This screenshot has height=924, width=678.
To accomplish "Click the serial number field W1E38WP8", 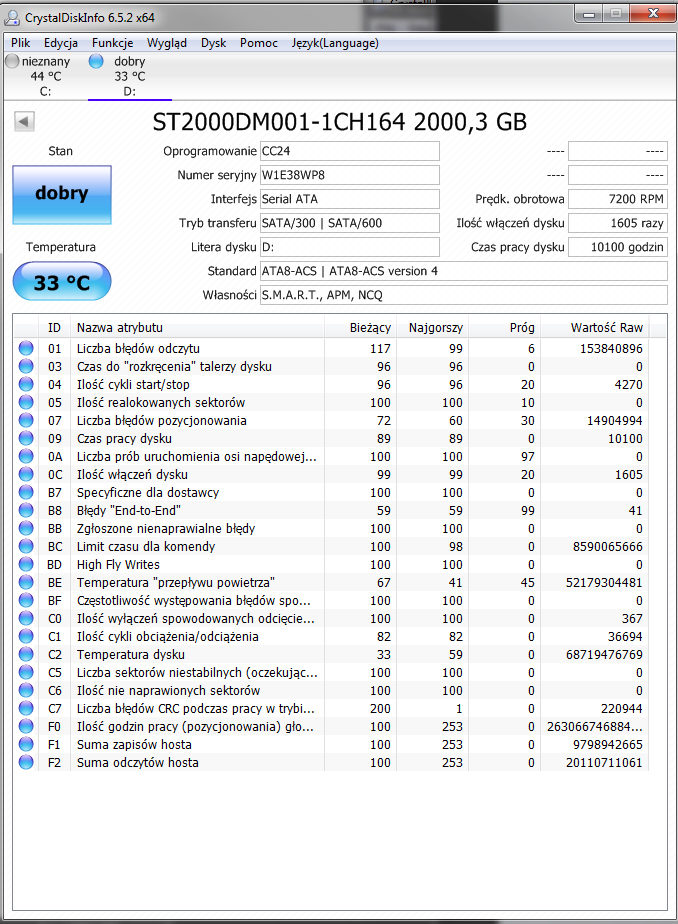I will pyautogui.click(x=350, y=175).
